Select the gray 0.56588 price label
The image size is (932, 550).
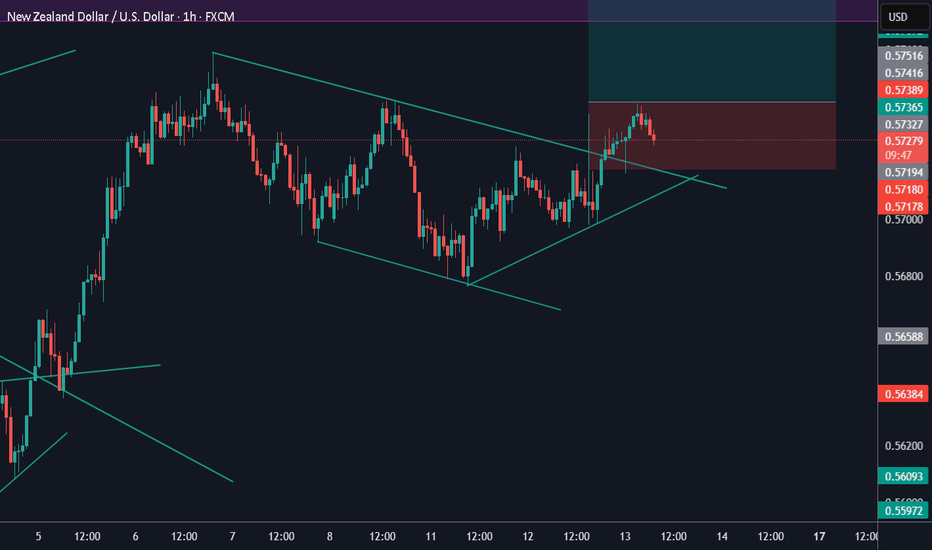click(903, 337)
